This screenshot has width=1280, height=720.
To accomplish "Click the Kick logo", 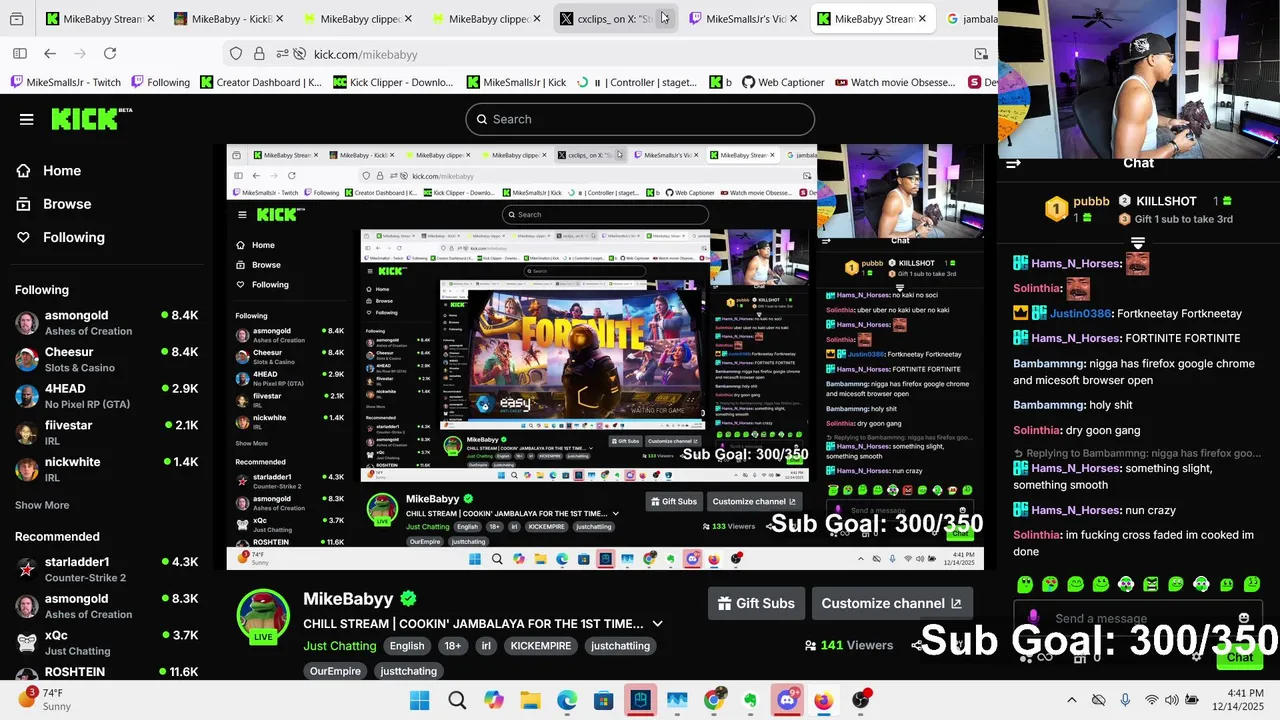I will click(x=91, y=119).
